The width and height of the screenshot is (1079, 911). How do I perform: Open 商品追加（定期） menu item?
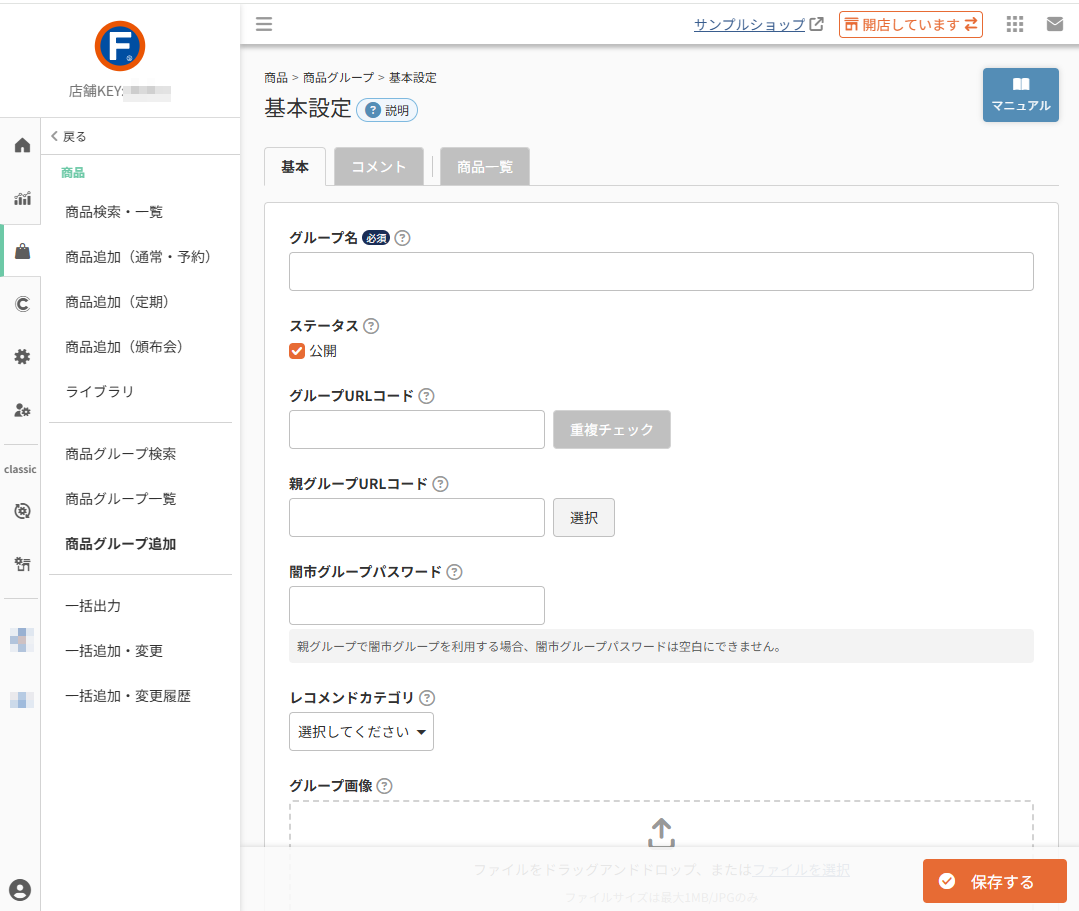[x=117, y=302]
